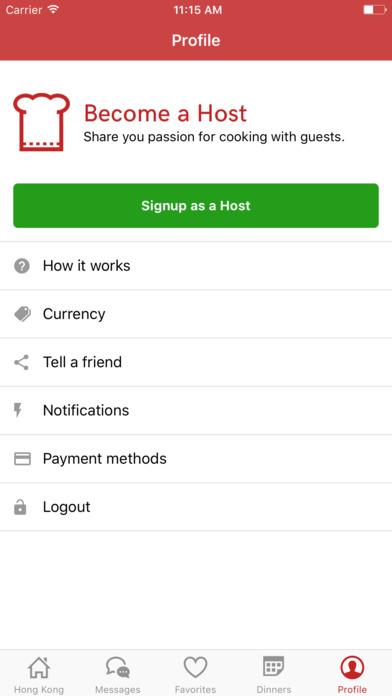Open Notifications settings
The height and width of the screenshot is (696, 392).
(x=196, y=410)
